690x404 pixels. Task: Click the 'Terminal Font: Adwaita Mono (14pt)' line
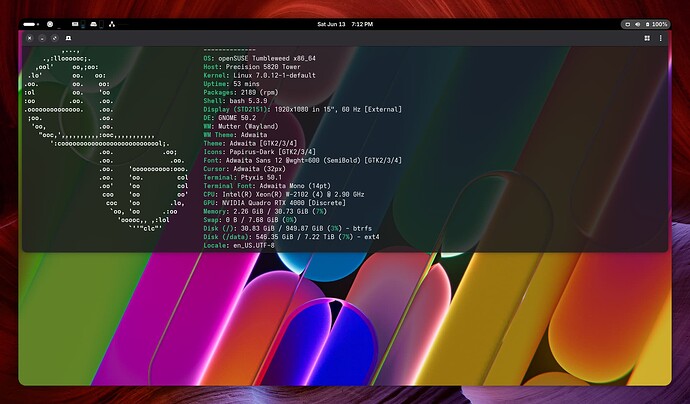(267, 186)
